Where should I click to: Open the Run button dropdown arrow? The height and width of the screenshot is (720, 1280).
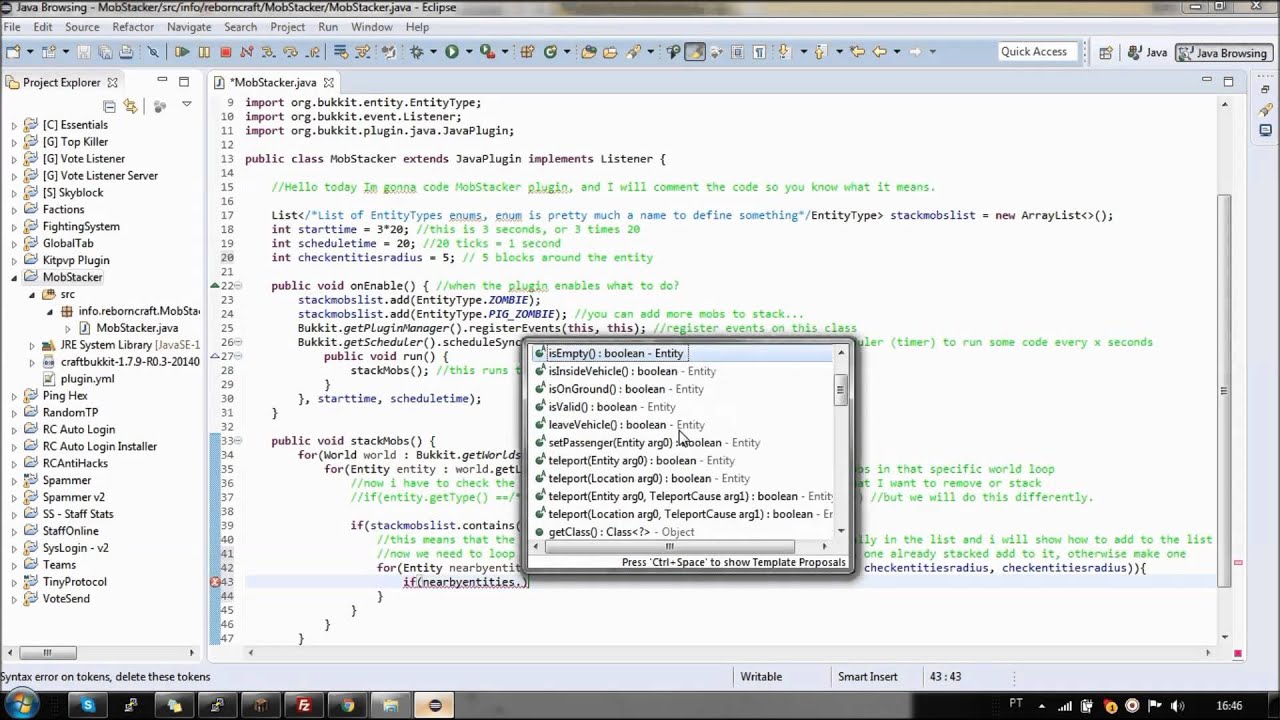pos(467,52)
